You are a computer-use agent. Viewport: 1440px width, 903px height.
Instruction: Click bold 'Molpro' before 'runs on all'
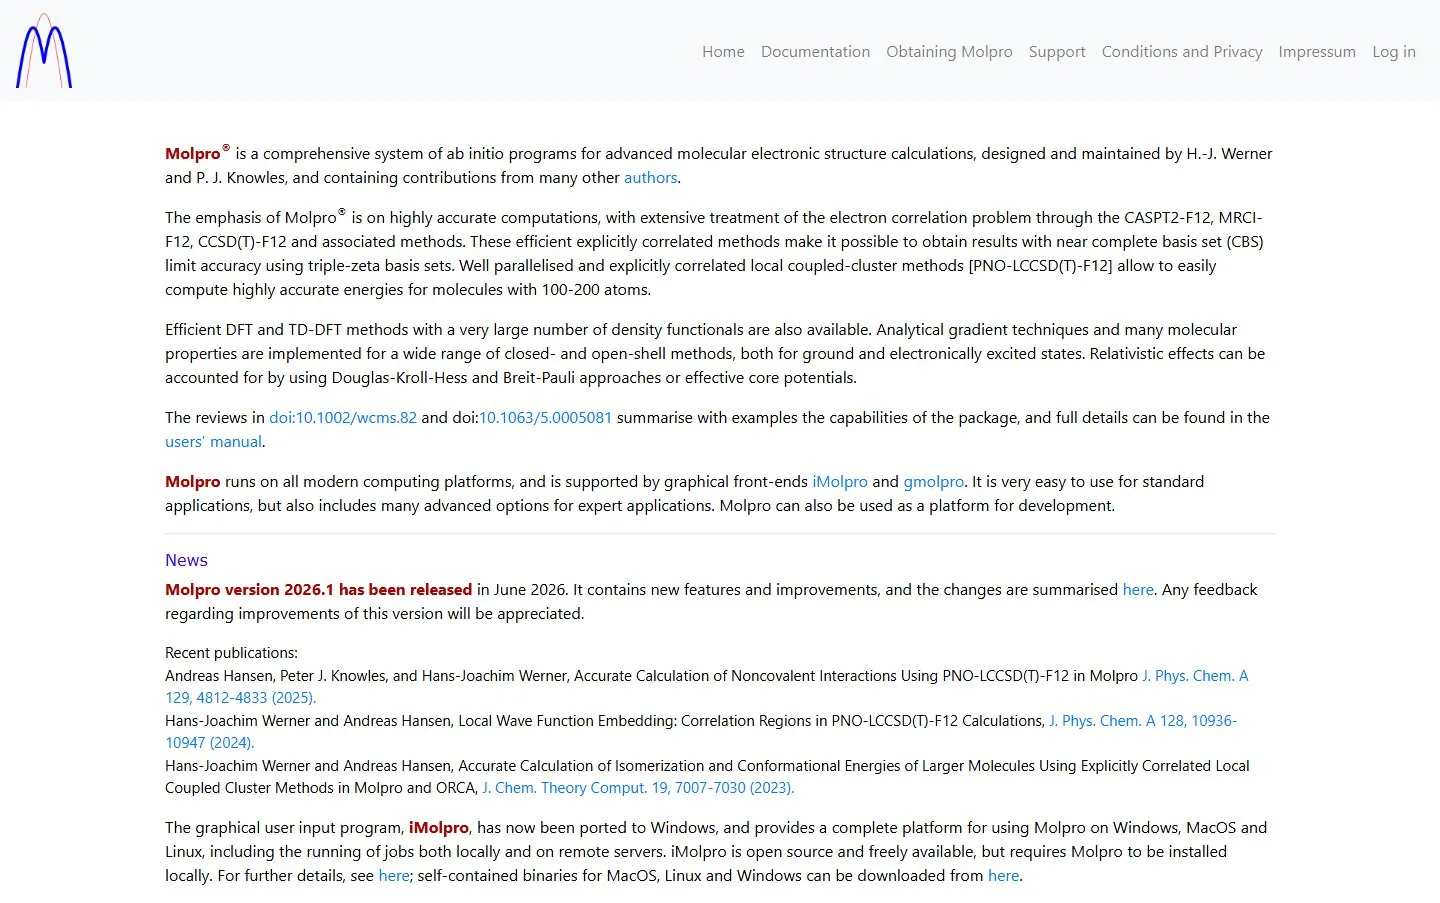[193, 482]
